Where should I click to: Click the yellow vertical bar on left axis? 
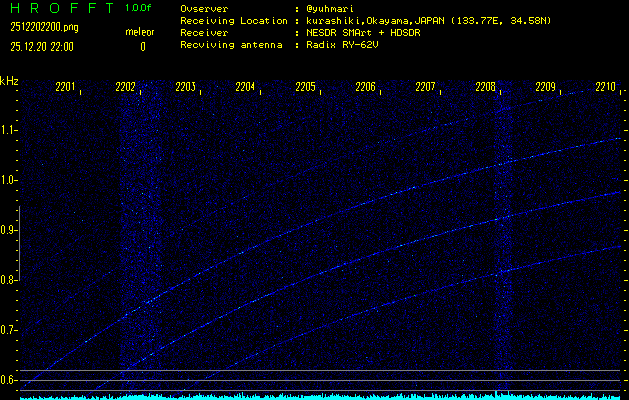click(20, 290)
